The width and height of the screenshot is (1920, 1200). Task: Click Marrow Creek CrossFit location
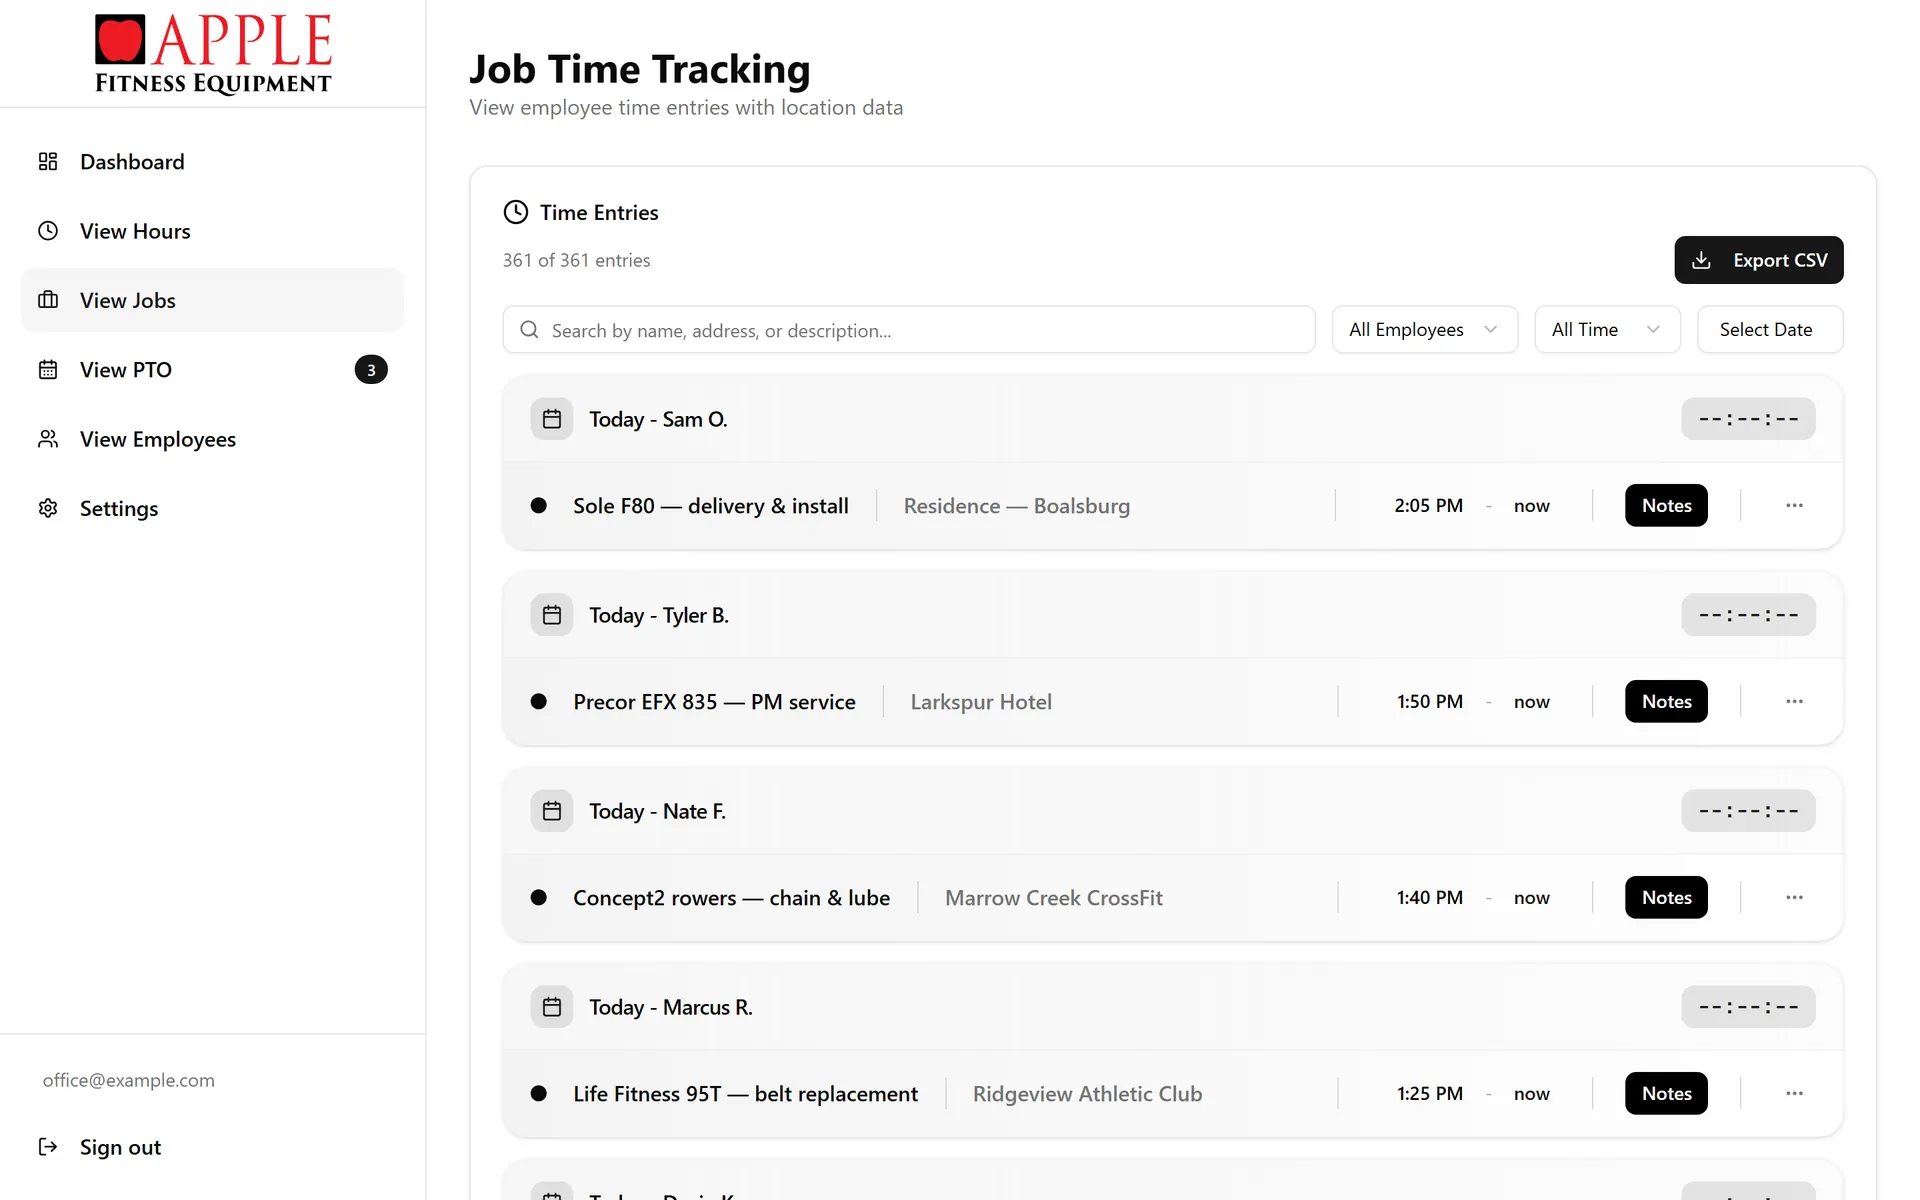(x=1054, y=898)
